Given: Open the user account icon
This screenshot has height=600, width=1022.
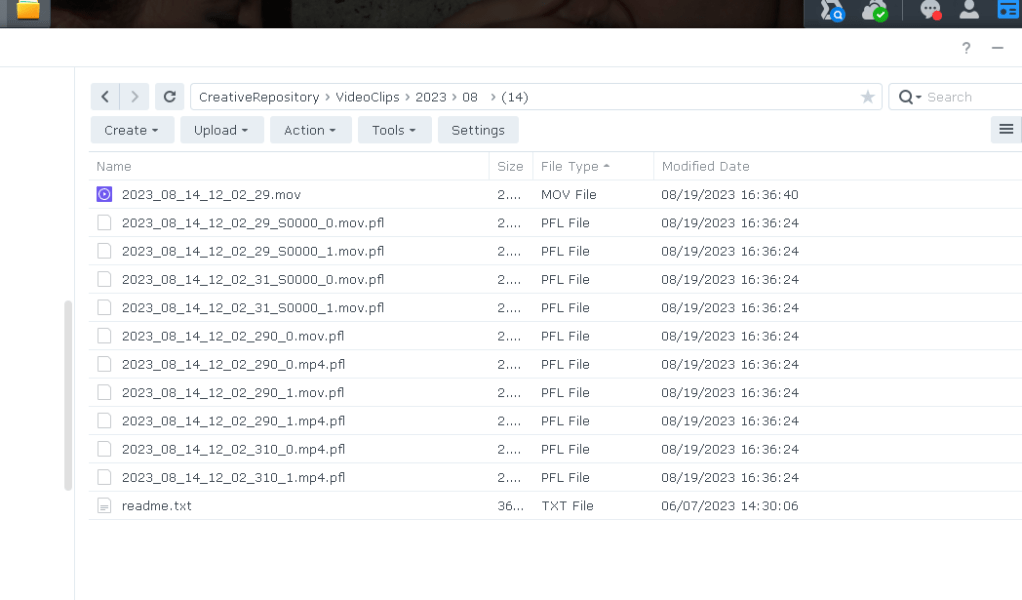Looking at the screenshot, I should pos(969,10).
